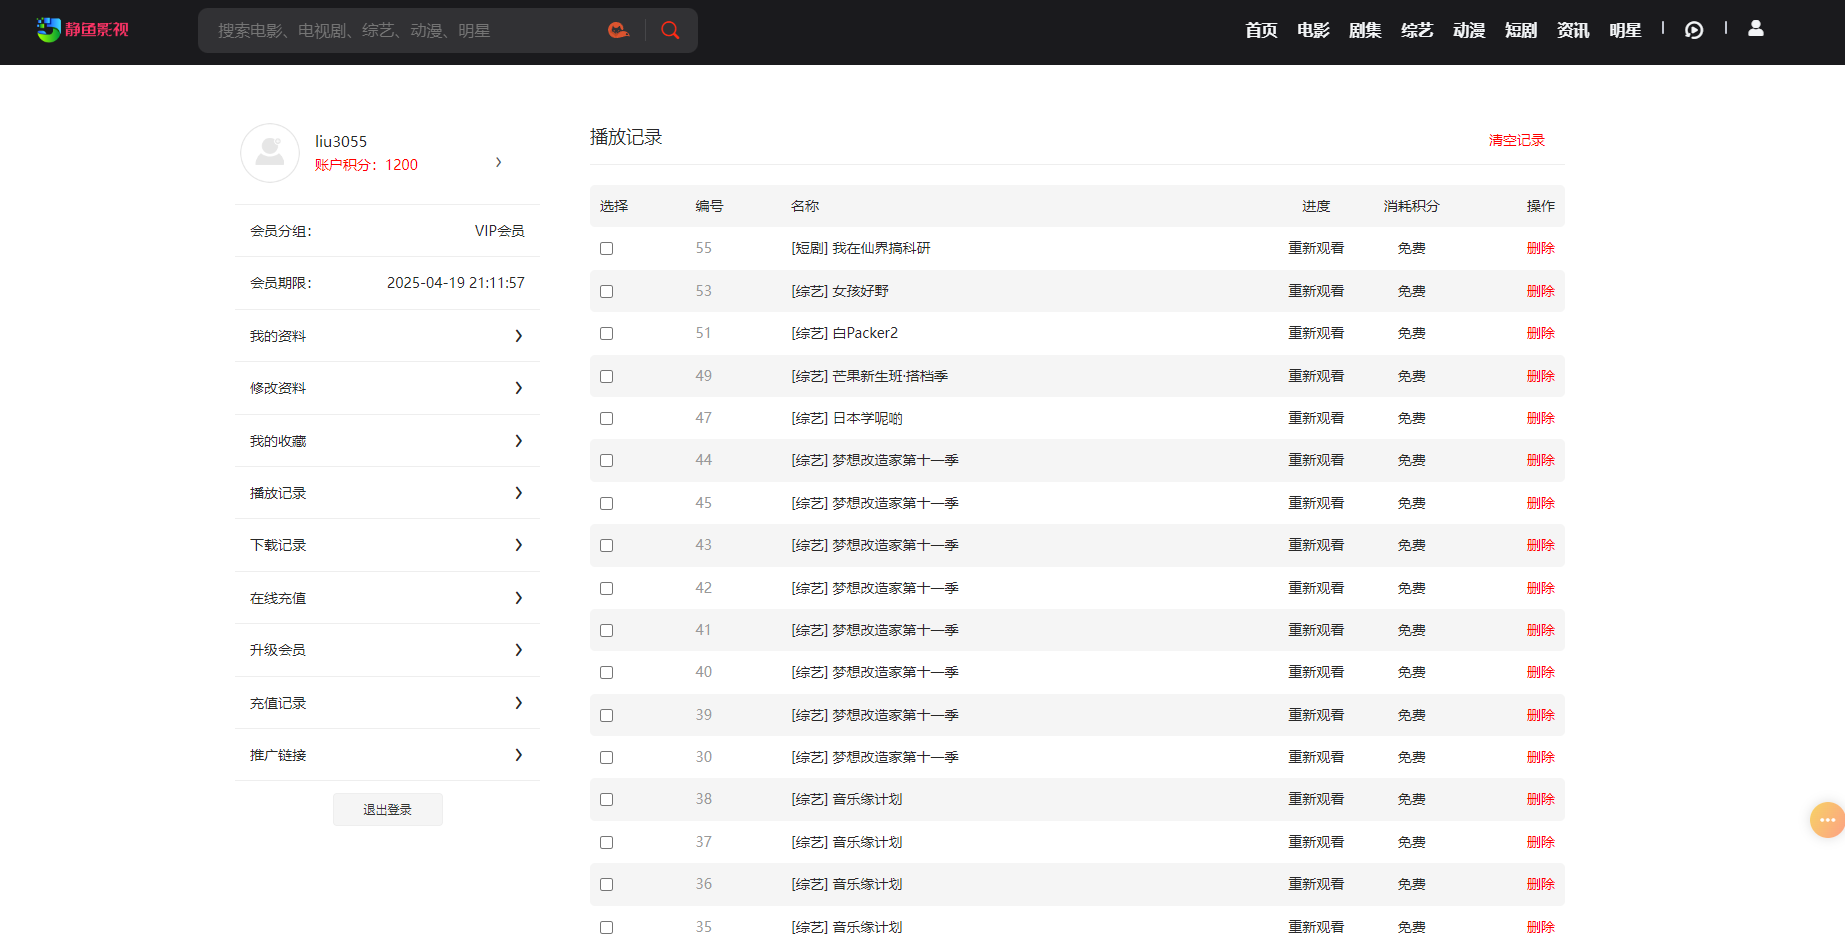Screen dimensions: 1845x948
Task: Go to the 电影 navigation tab
Action: coord(1312,30)
